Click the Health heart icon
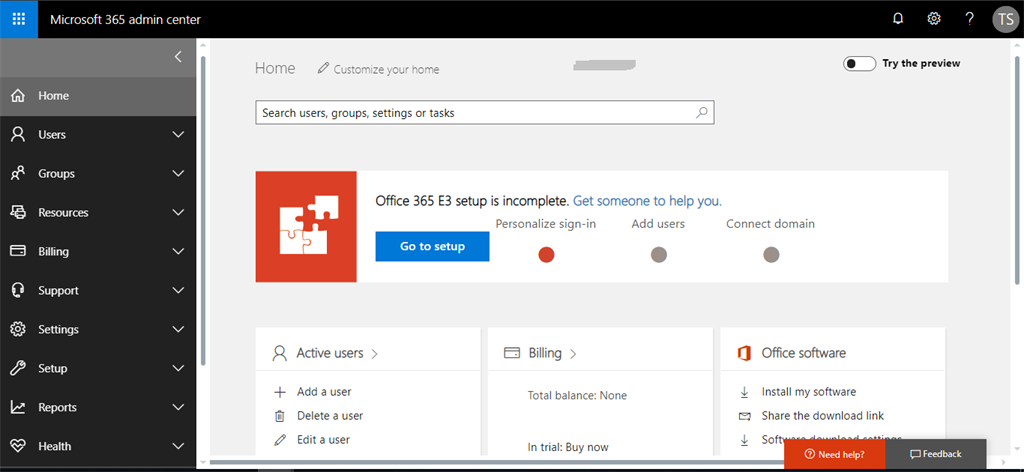Screen dimensions: 1024x472 click(18, 446)
